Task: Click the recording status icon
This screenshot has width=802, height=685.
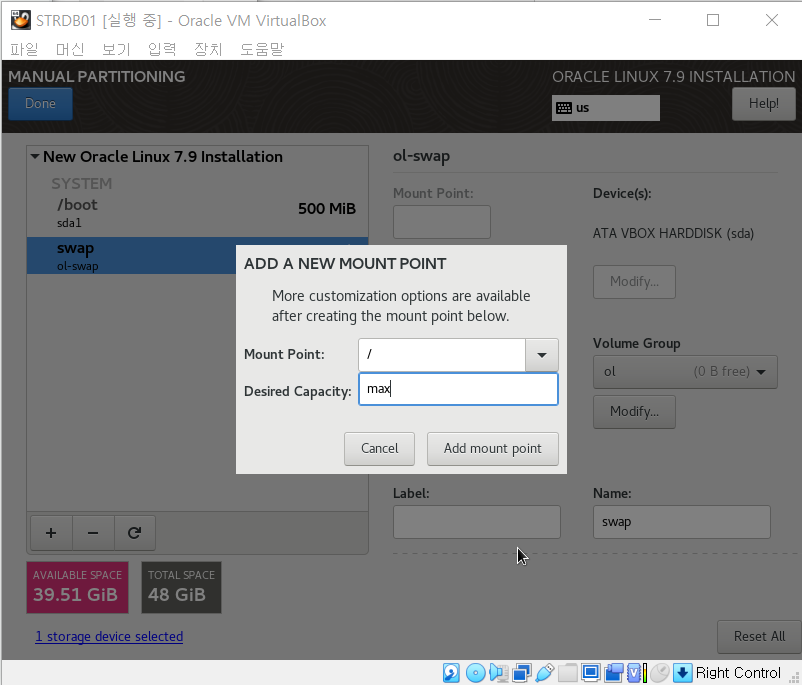Action: click(614, 673)
